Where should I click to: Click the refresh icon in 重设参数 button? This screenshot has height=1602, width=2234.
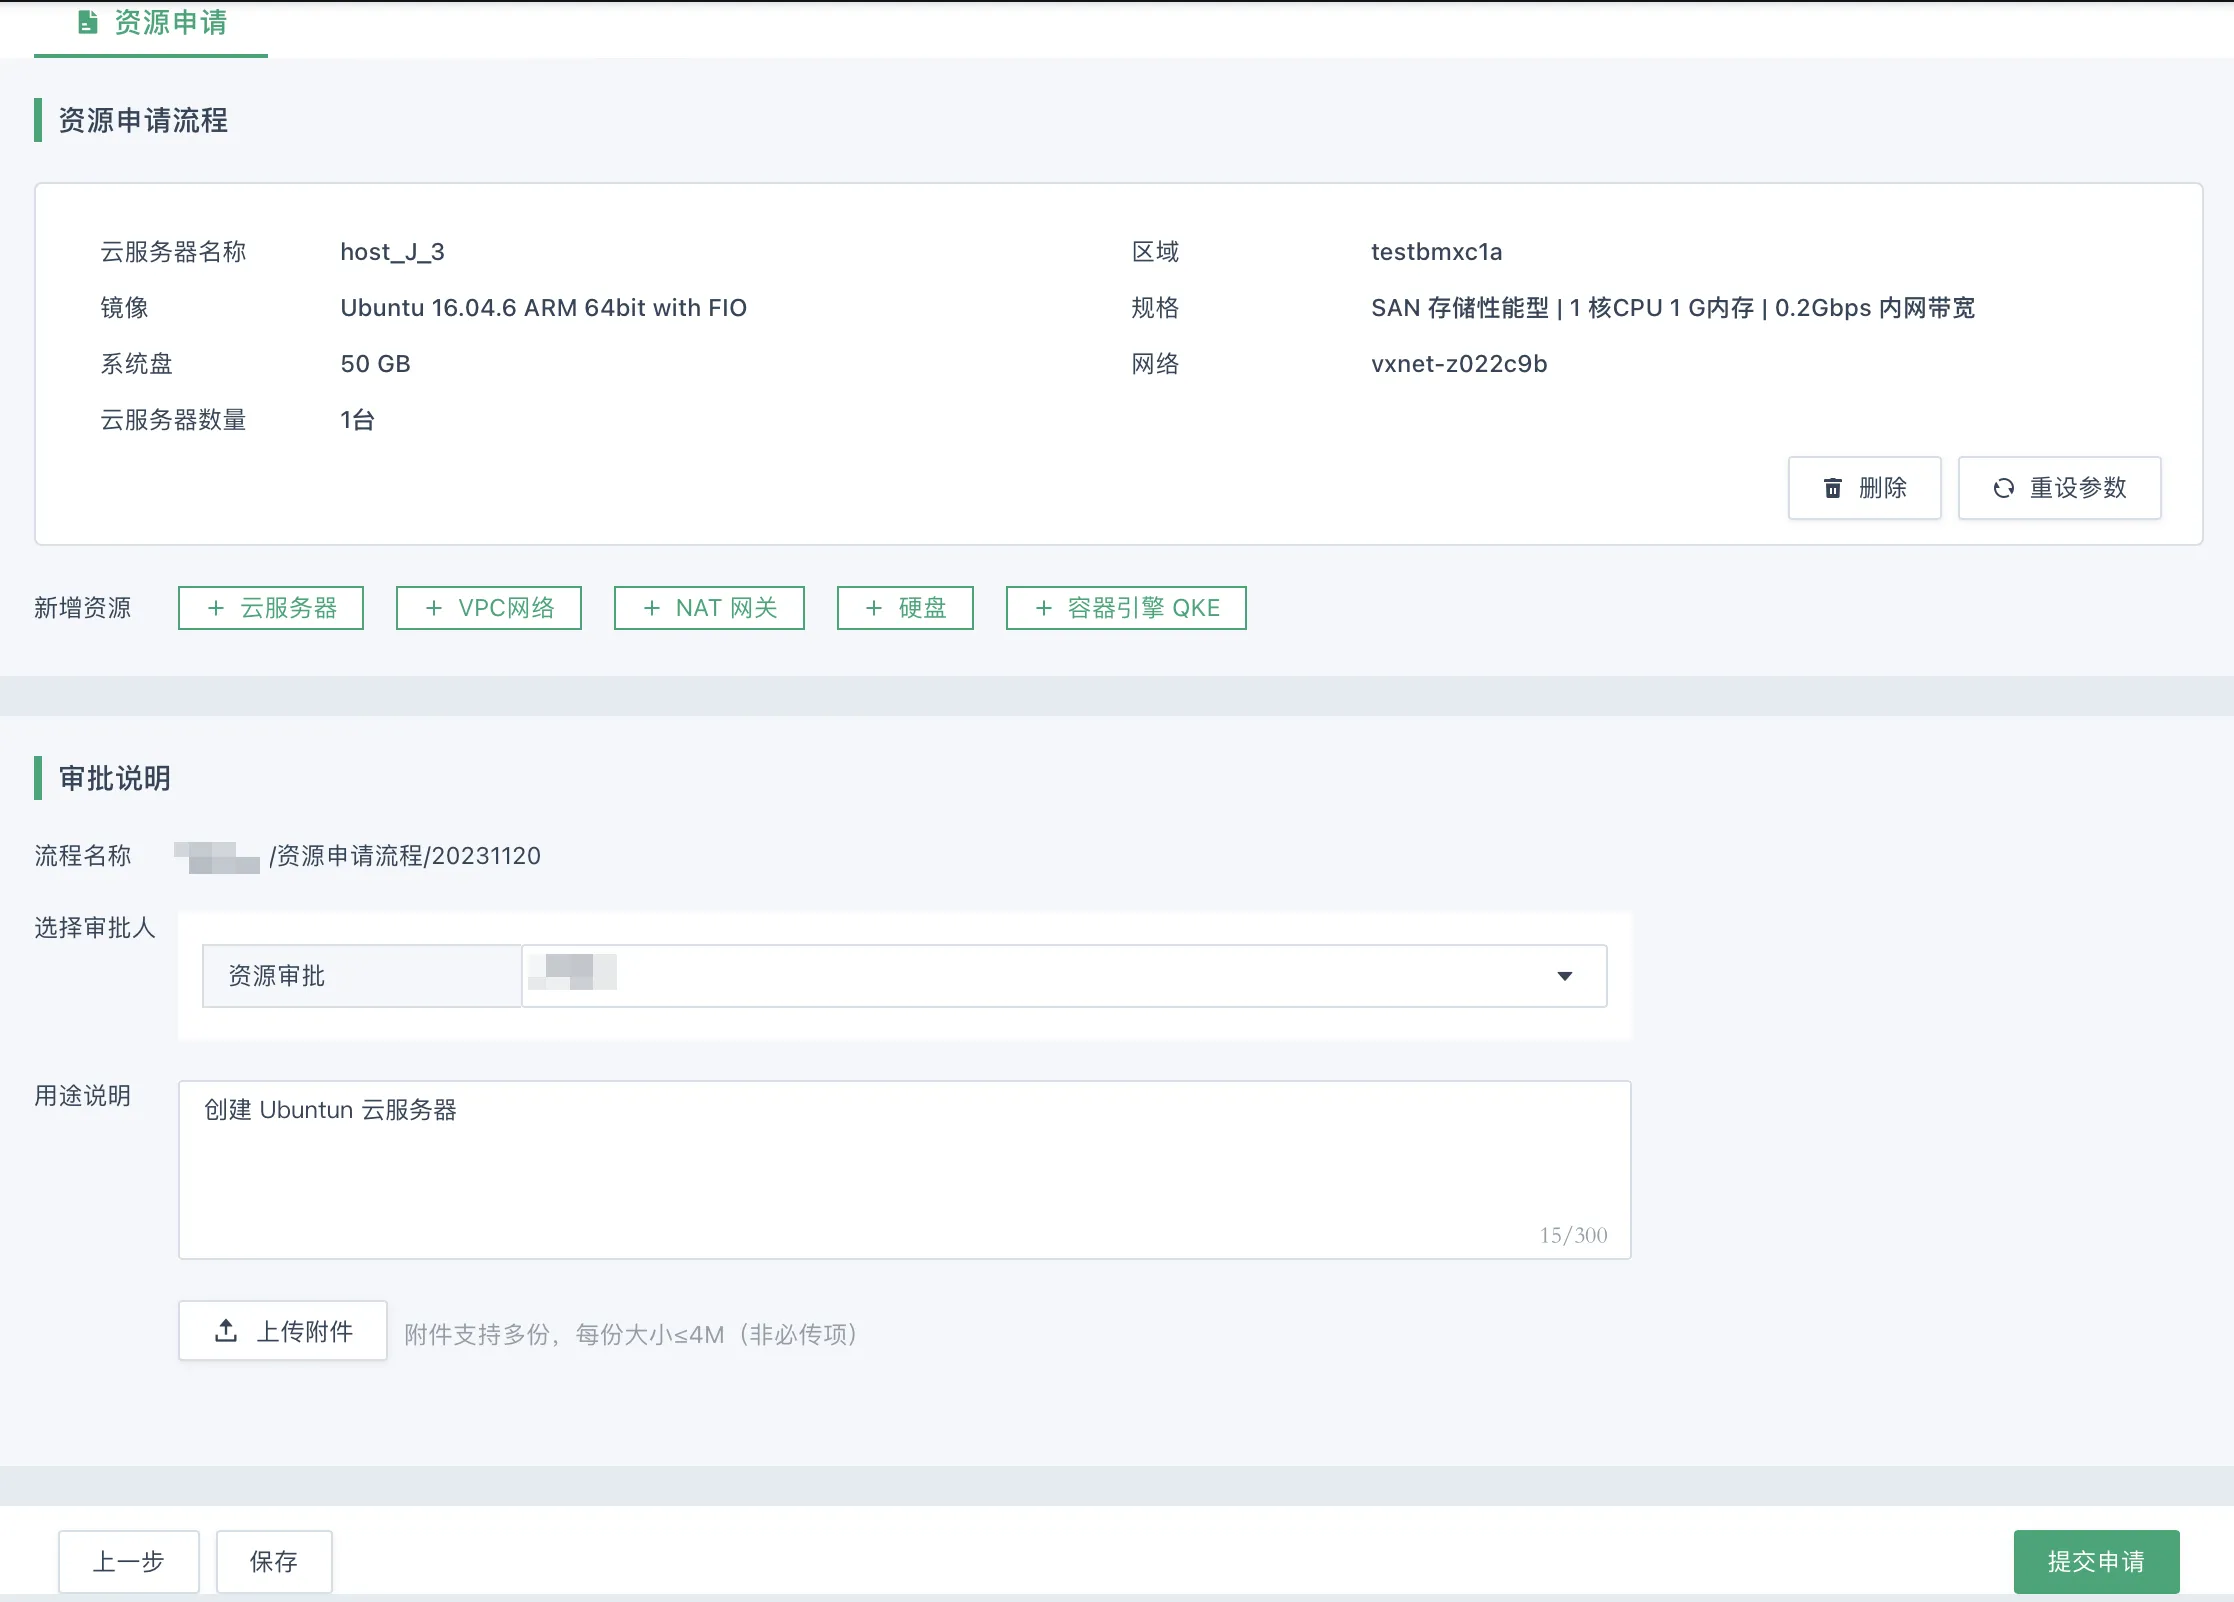click(x=2003, y=488)
